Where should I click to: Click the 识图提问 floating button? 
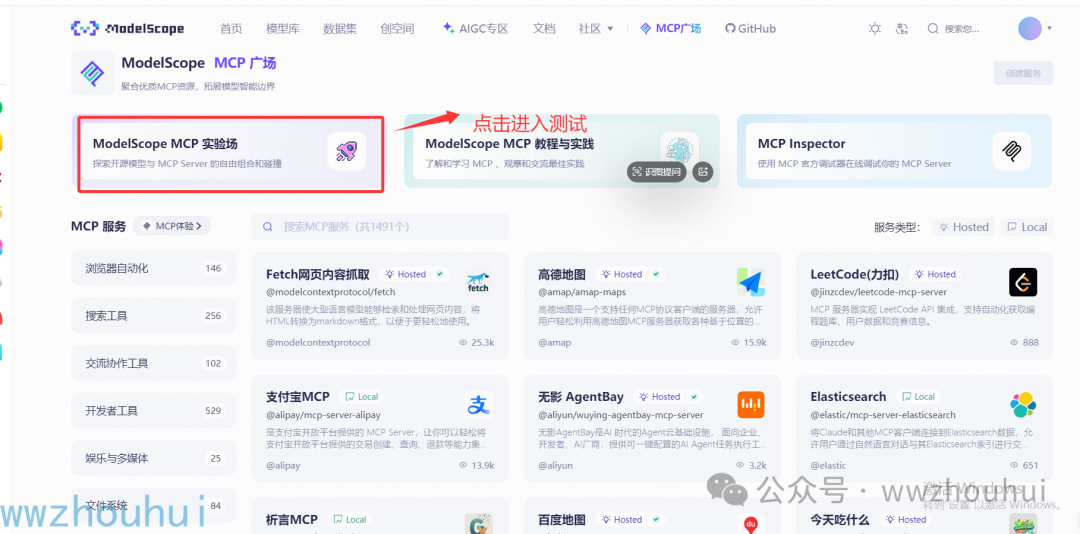pyautogui.click(x=657, y=172)
